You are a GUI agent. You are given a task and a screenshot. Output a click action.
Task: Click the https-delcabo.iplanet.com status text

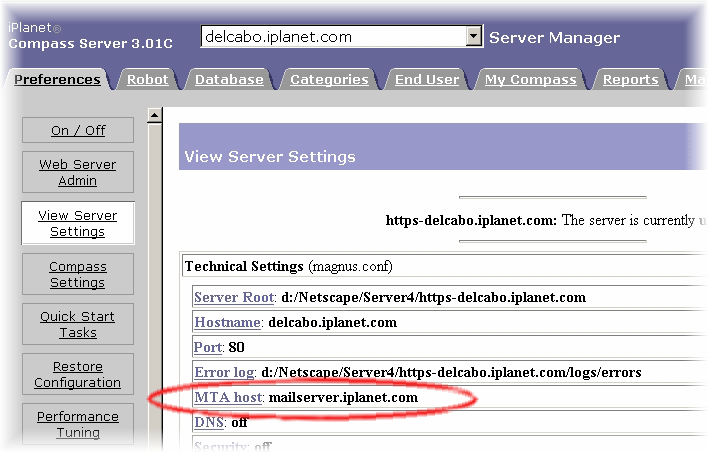point(471,220)
